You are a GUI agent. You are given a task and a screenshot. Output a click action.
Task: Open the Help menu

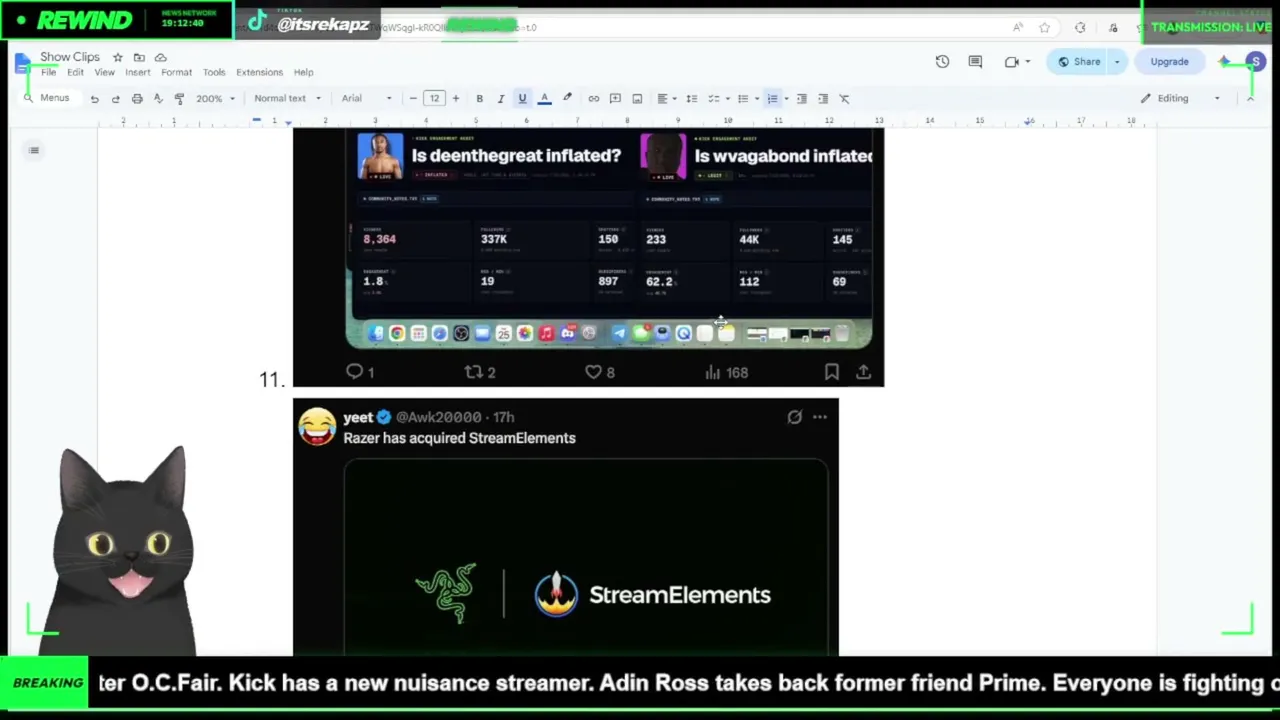point(303,73)
